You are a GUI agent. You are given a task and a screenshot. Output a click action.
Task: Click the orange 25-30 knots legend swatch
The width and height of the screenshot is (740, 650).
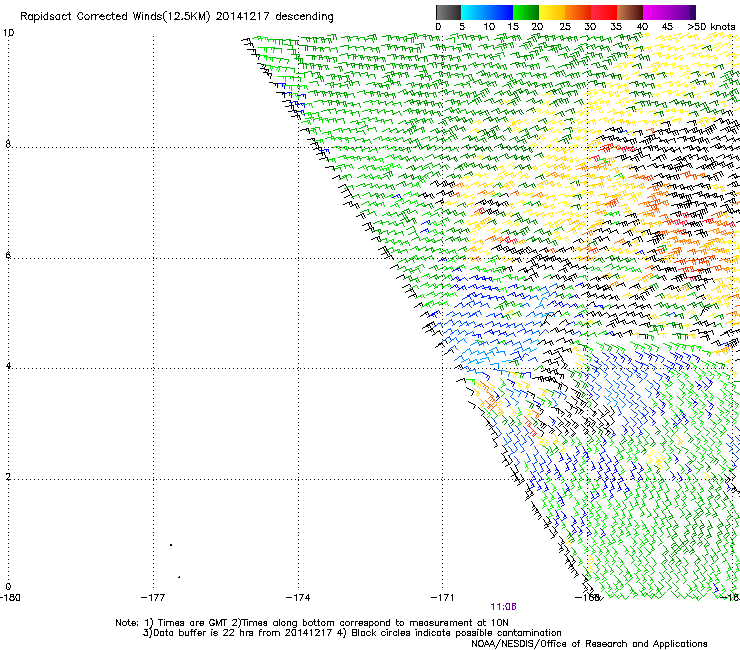(x=578, y=12)
